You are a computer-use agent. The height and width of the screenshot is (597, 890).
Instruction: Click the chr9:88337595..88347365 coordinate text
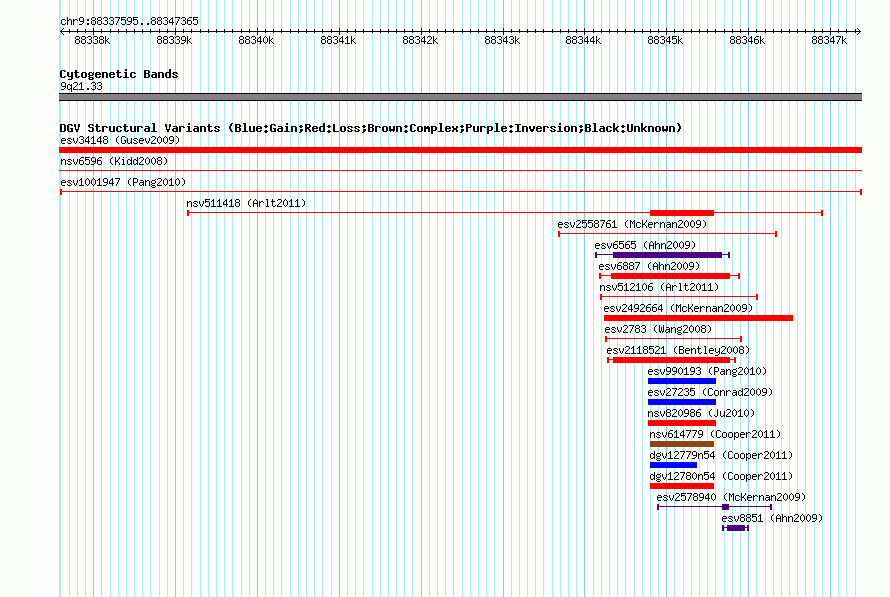129,21
